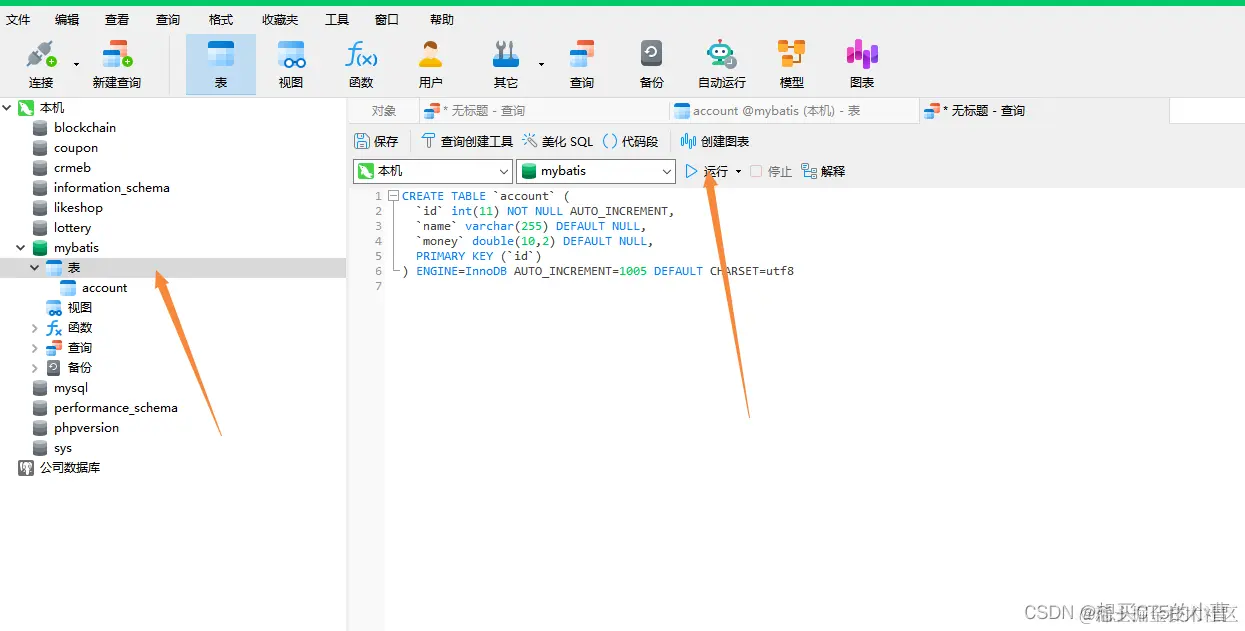Open the Function (函数) toolbar icon

point(361,64)
